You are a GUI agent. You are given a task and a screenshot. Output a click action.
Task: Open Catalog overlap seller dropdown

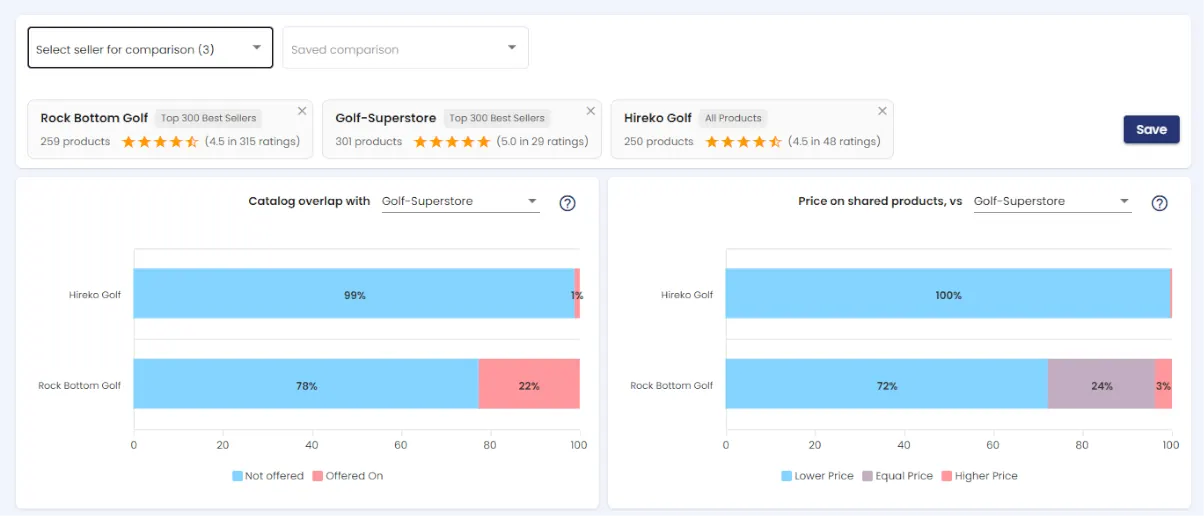pyautogui.click(x=460, y=202)
